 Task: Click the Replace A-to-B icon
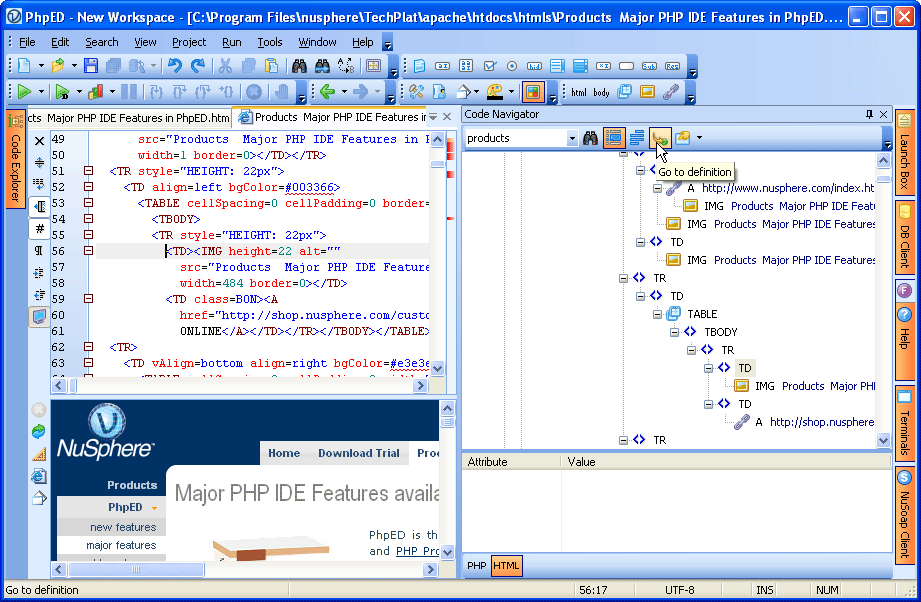click(346, 65)
